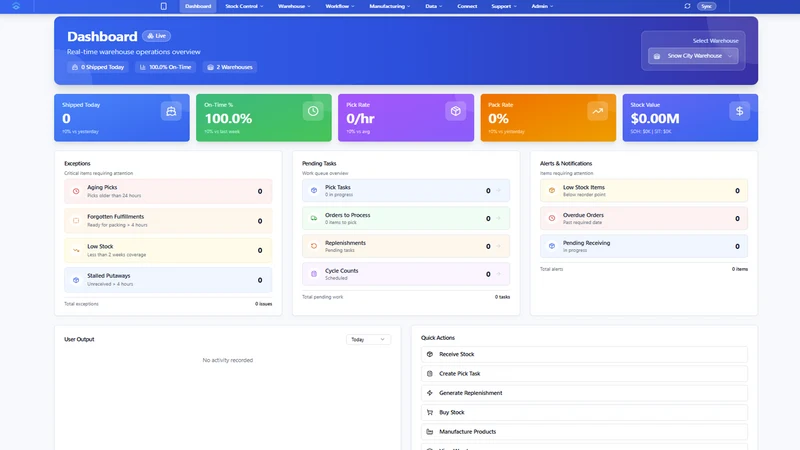Click the Forgotten Fulfillments icon
The width and height of the screenshot is (800, 450).
[76, 220]
